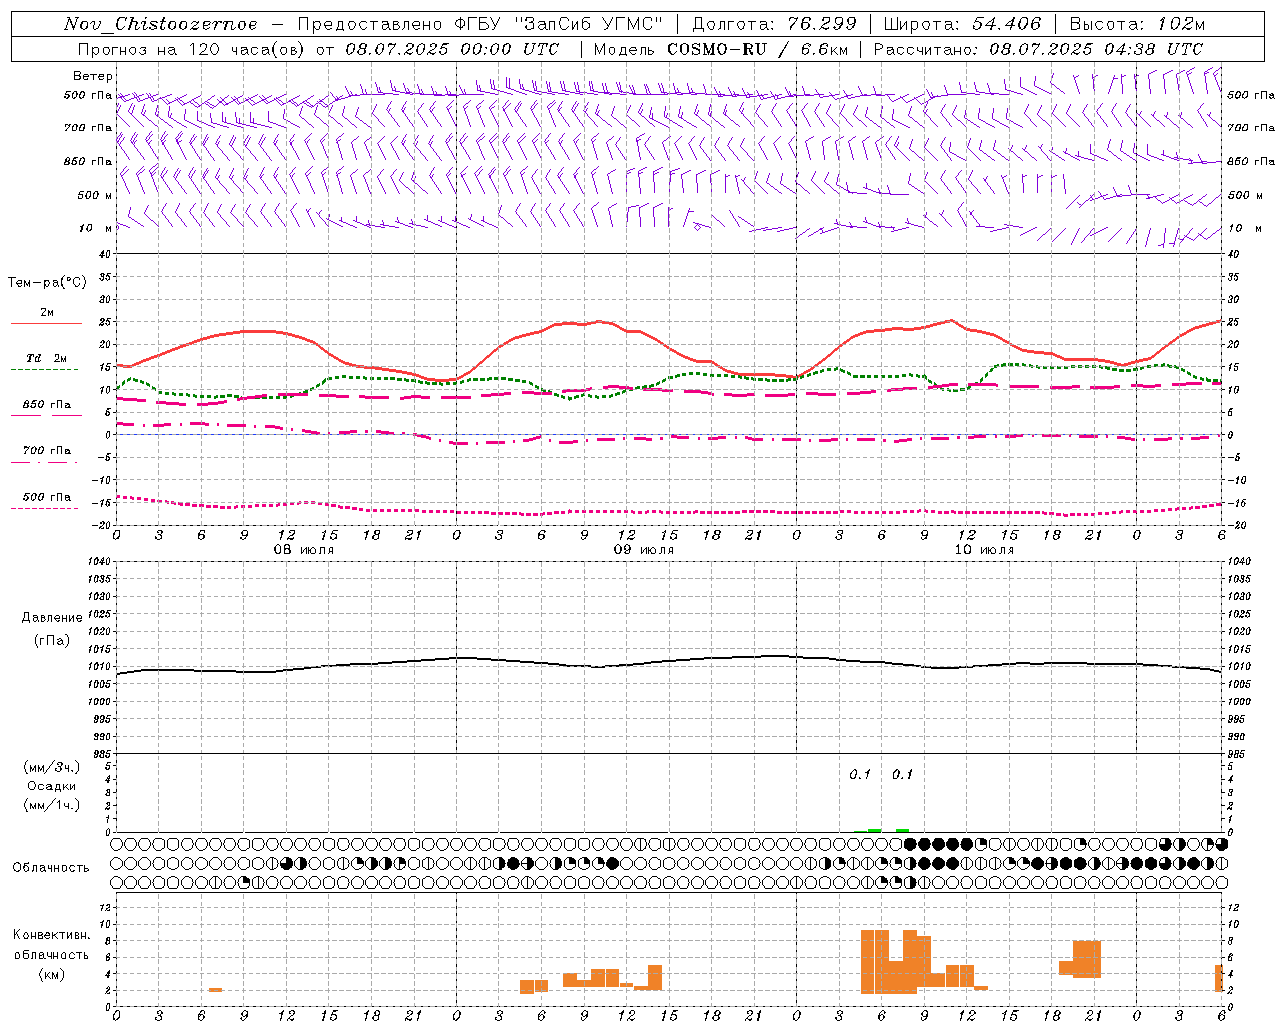
Task: Select the longitude value 76.299
Action: click(x=824, y=24)
